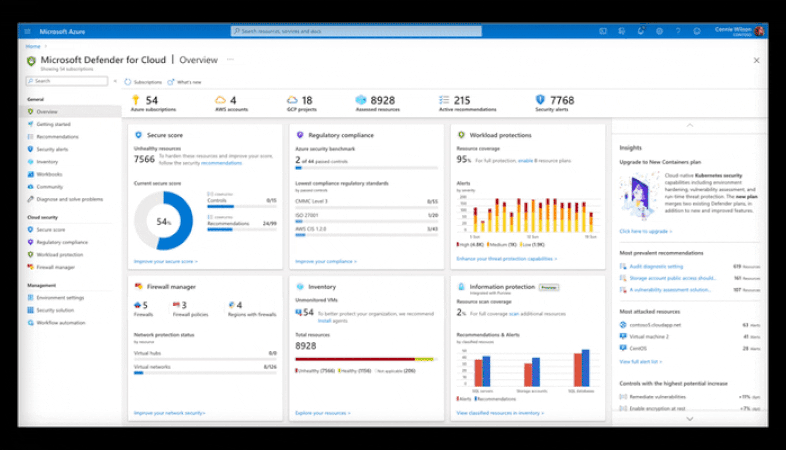The width and height of the screenshot is (786, 450).
Task: Click Improve your network security link
Action: [169, 413]
